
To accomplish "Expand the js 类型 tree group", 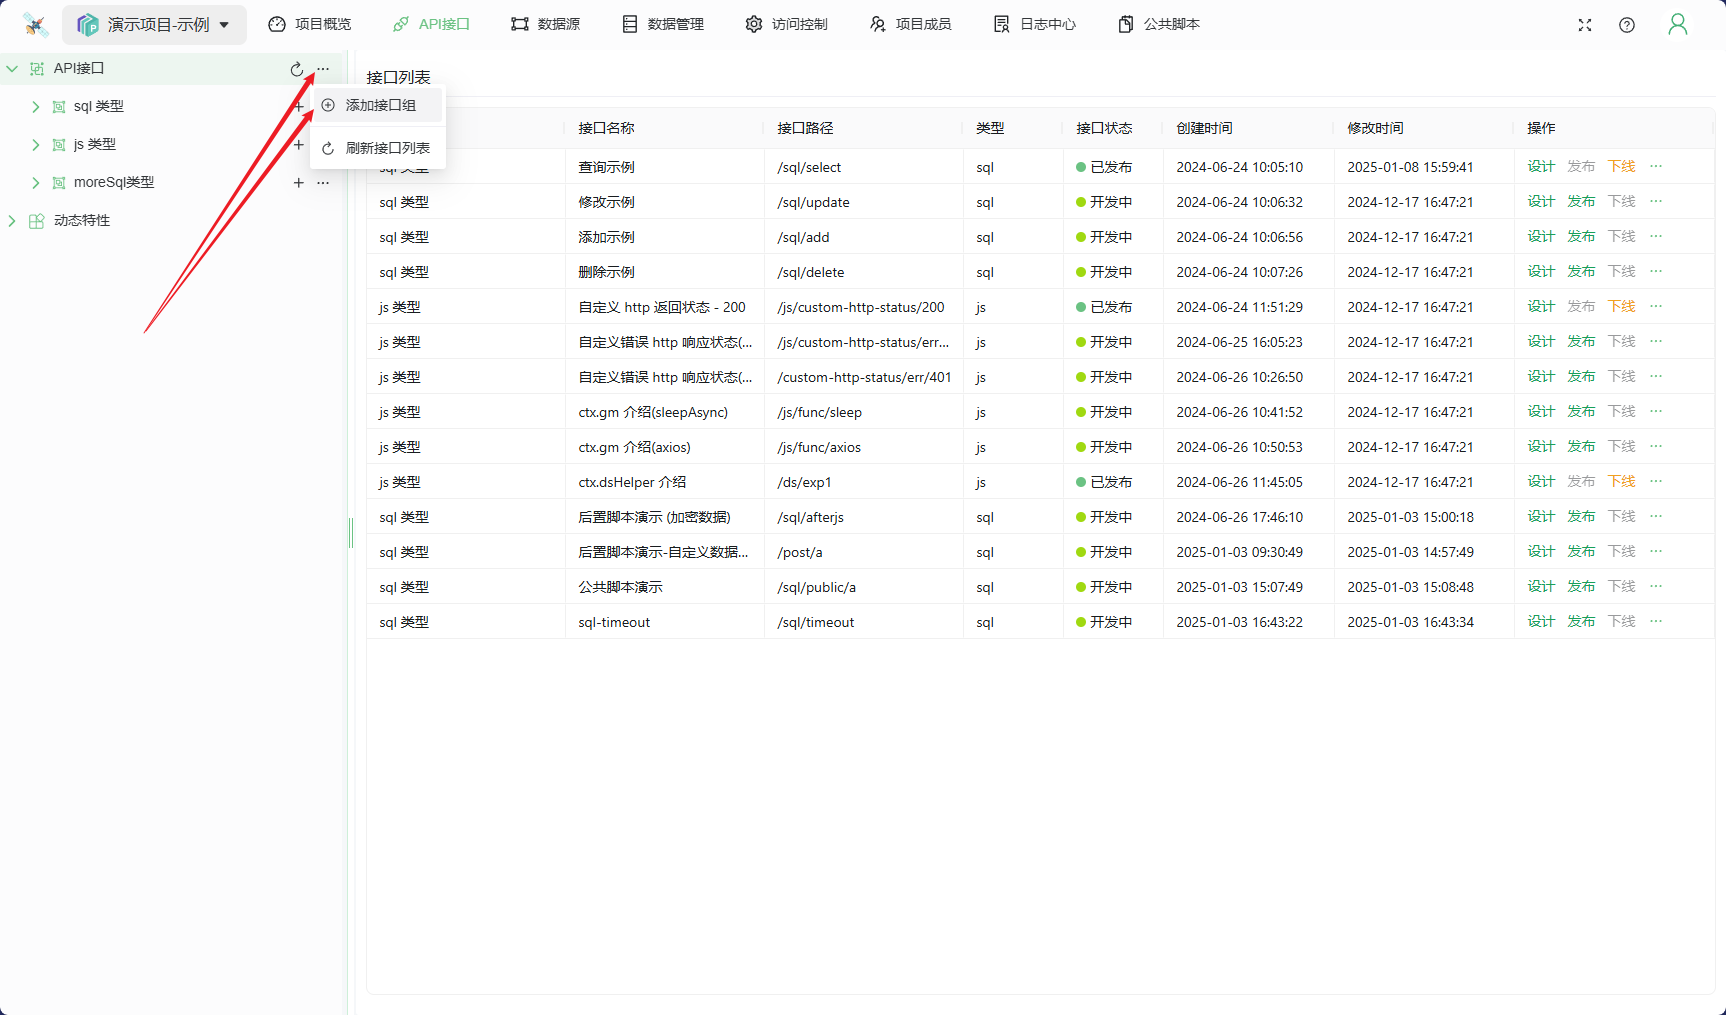I will coord(36,145).
